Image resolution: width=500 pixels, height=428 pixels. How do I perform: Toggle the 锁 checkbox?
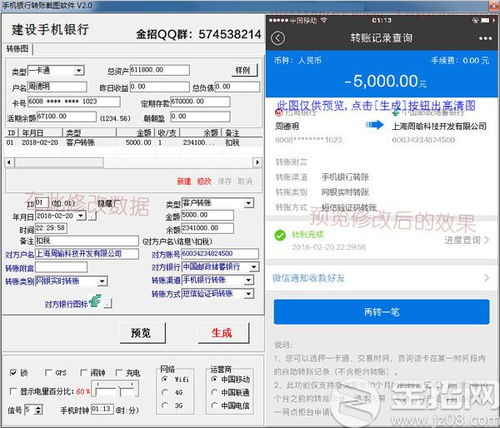coord(13,373)
